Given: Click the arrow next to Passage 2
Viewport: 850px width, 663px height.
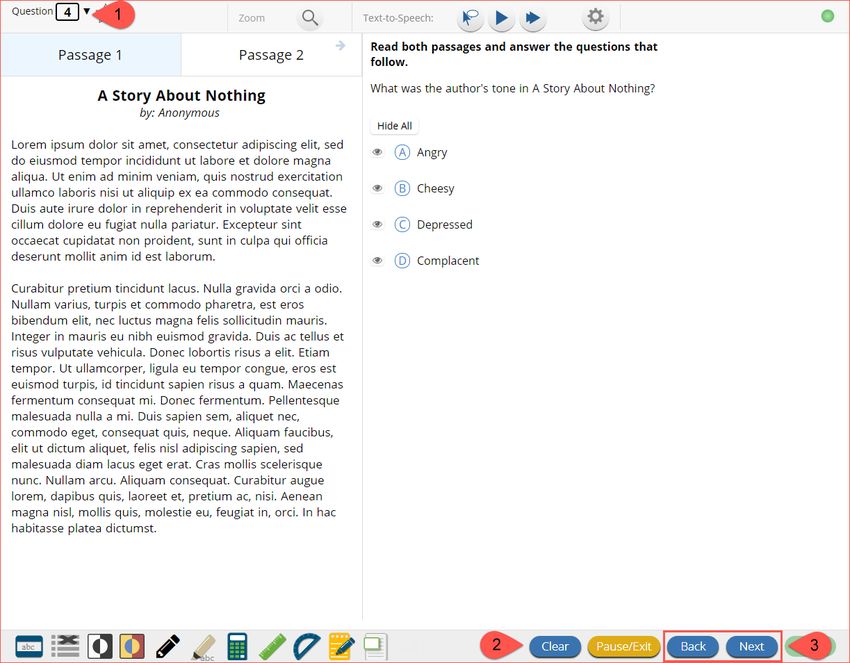Looking at the screenshot, I should [x=340, y=46].
